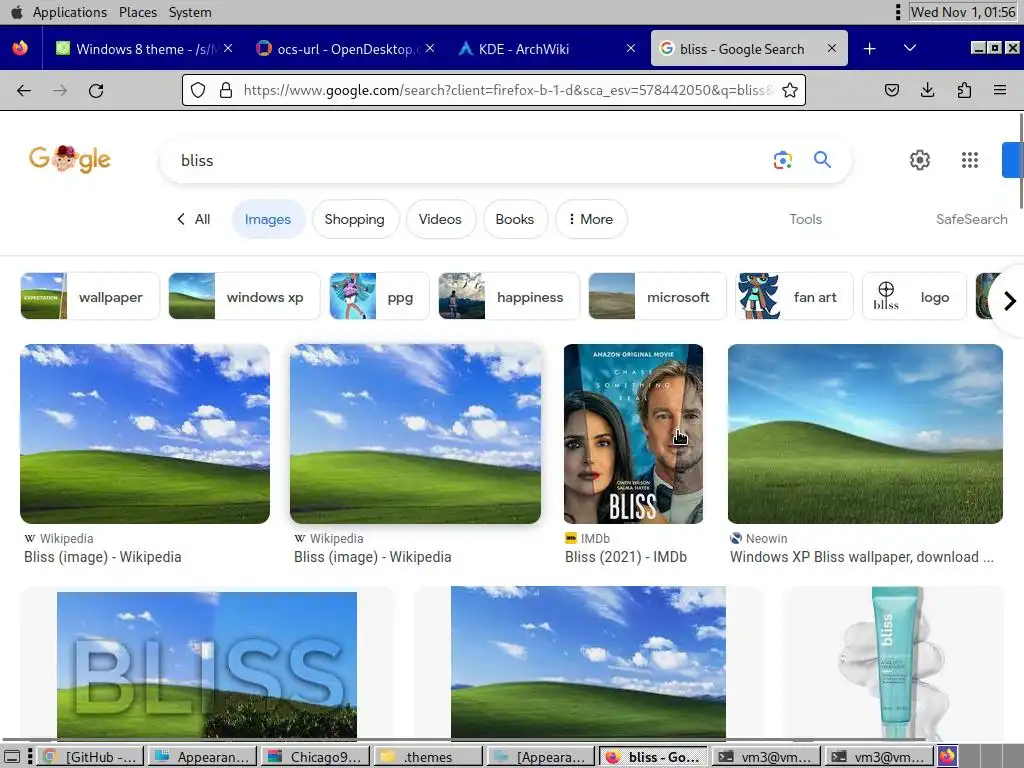Search by image camera icon

pyautogui.click(x=782, y=160)
